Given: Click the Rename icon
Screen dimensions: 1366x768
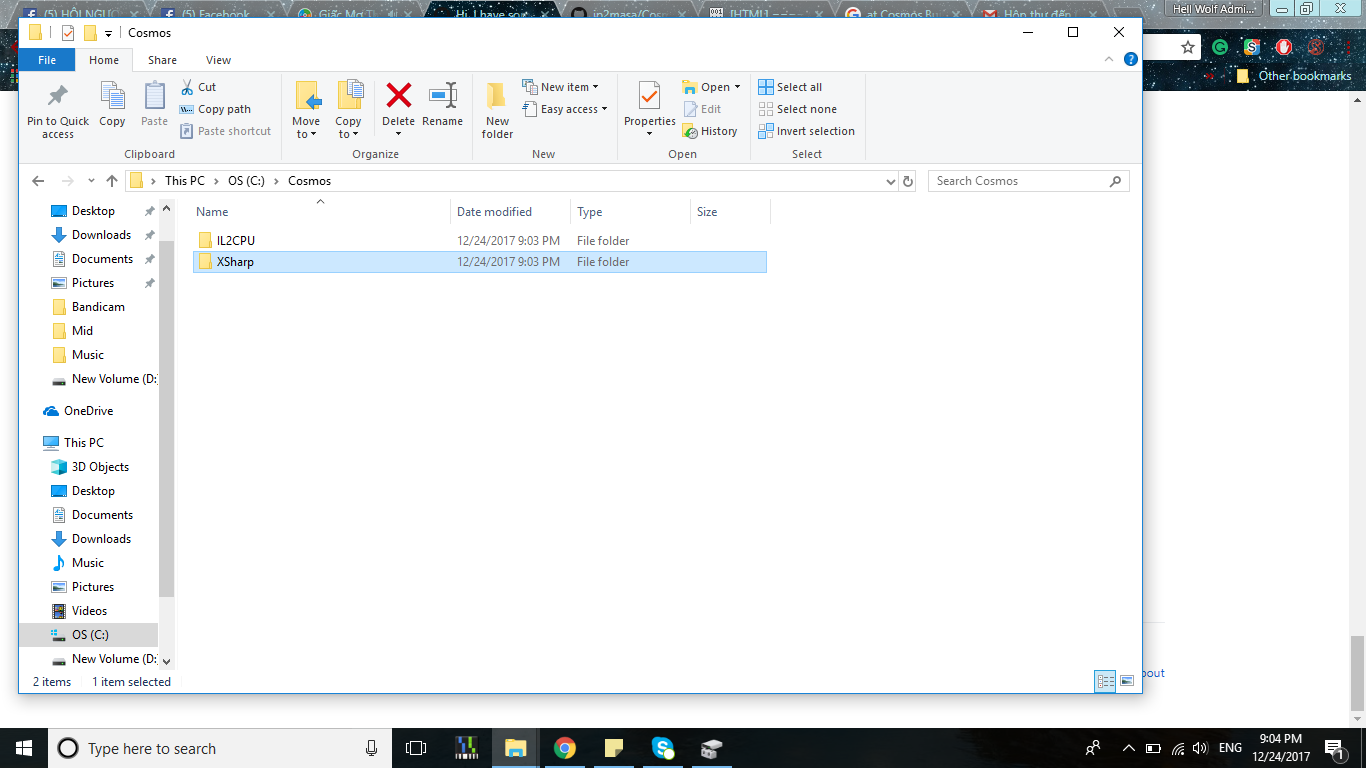Looking at the screenshot, I should tap(442, 96).
